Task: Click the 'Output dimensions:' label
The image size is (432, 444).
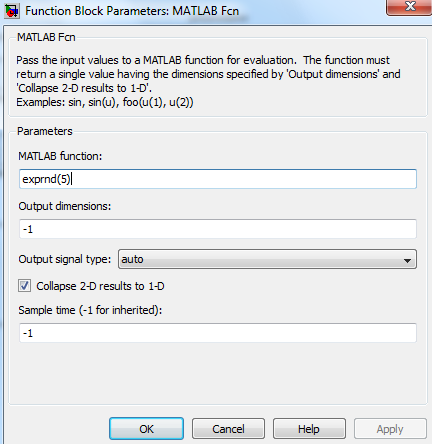Action: [65, 206]
